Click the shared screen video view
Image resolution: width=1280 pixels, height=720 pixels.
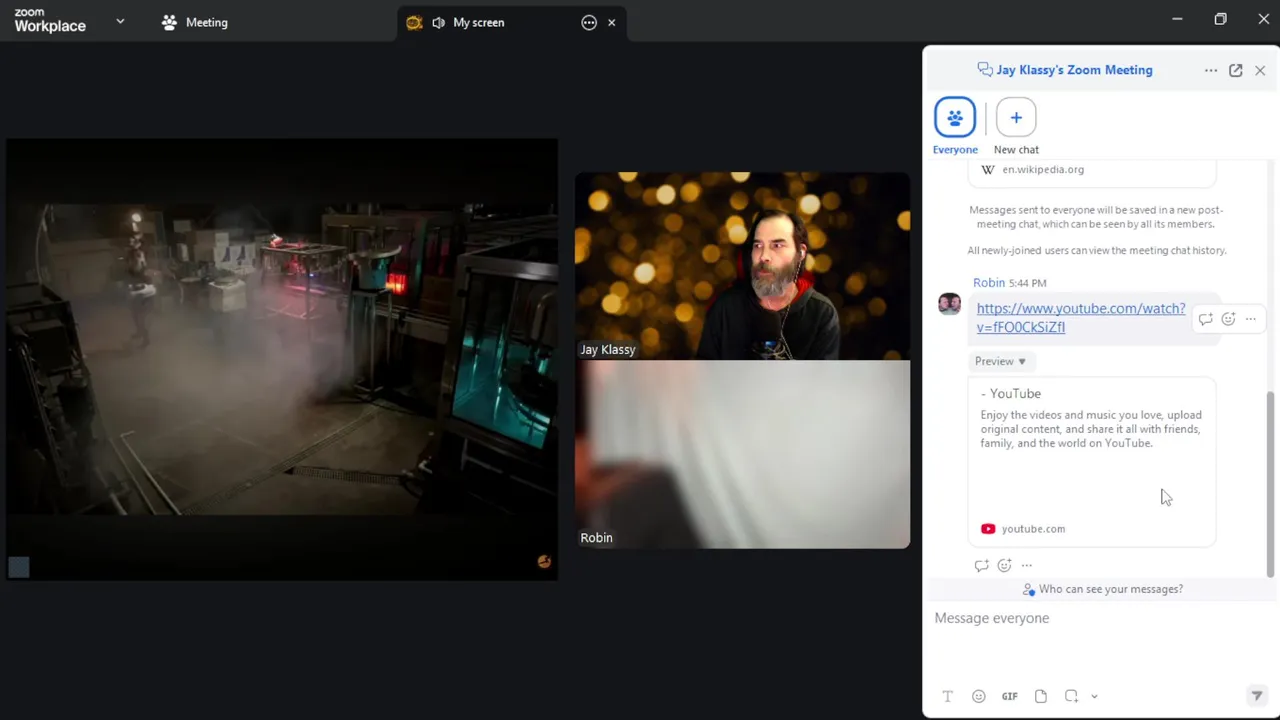click(282, 359)
